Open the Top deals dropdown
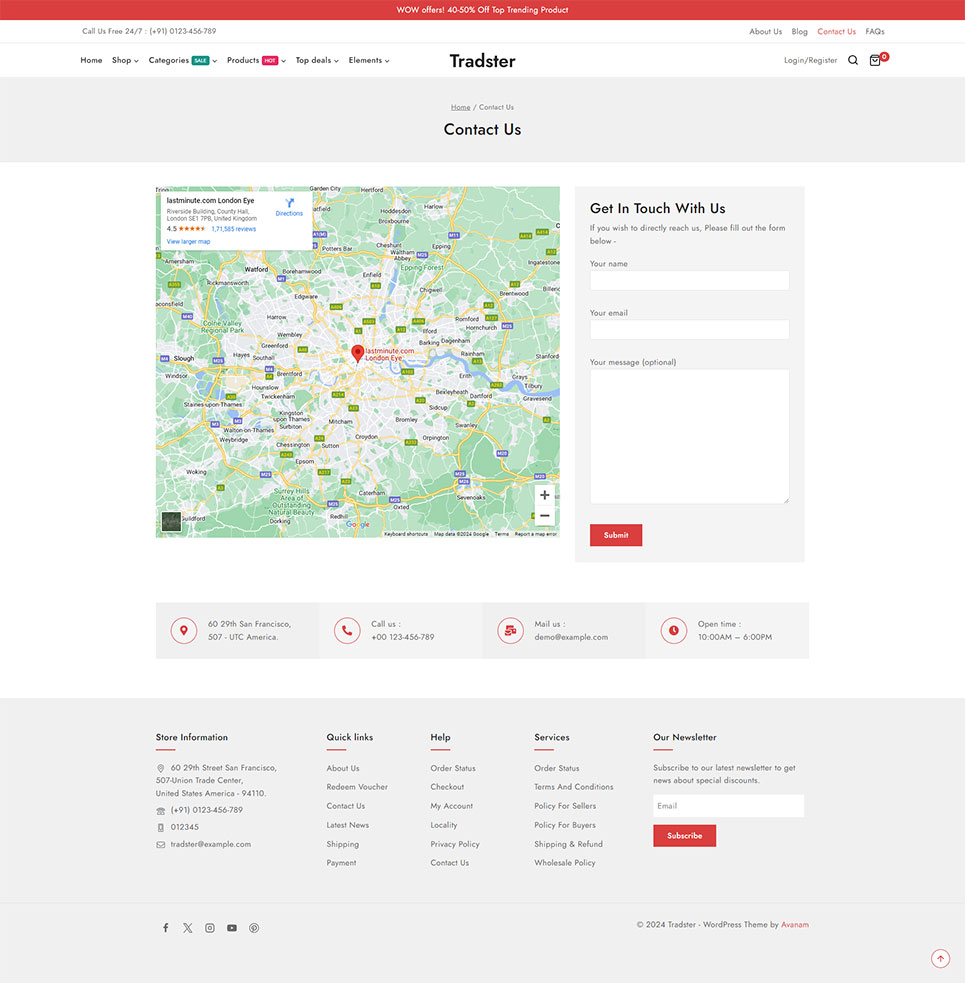Image resolution: width=965 pixels, height=984 pixels. click(x=317, y=60)
